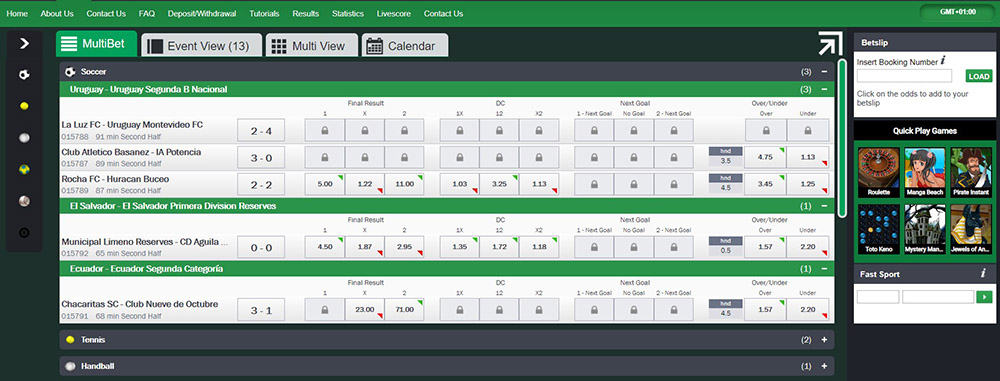Pick Over 4.75 for Club Atletico Basanez
This screenshot has height=381, width=1000.
click(x=765, y=156)
